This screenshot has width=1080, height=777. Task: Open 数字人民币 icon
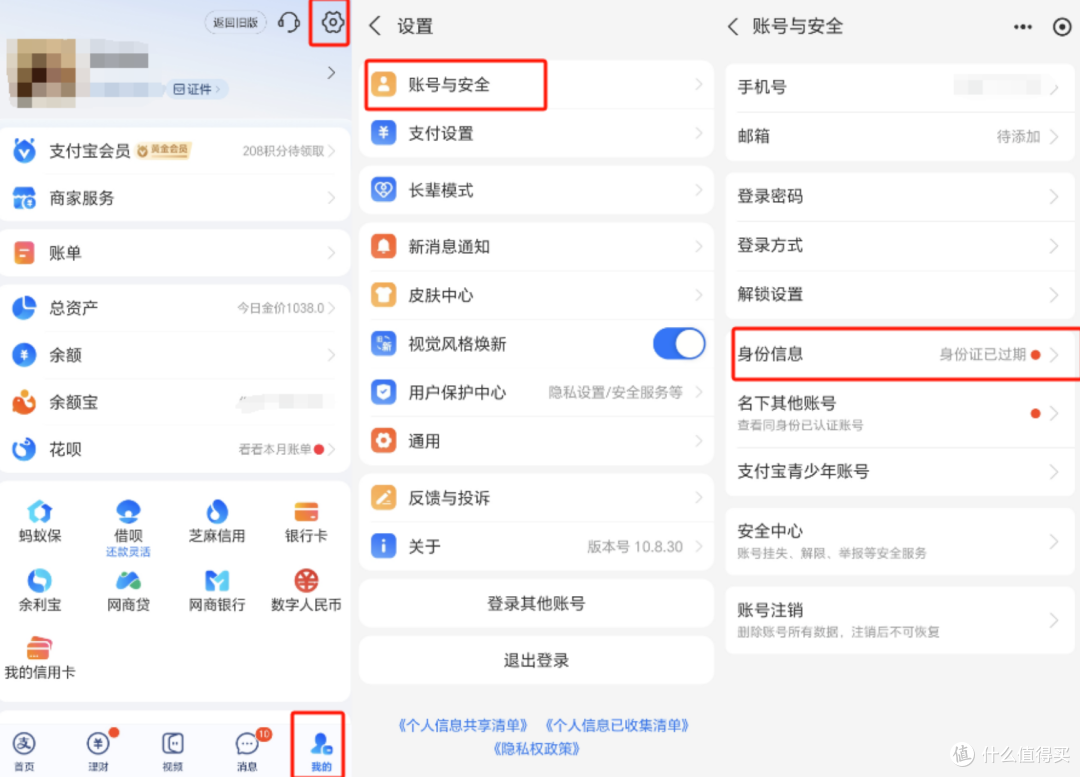click(x=306, y=580)
